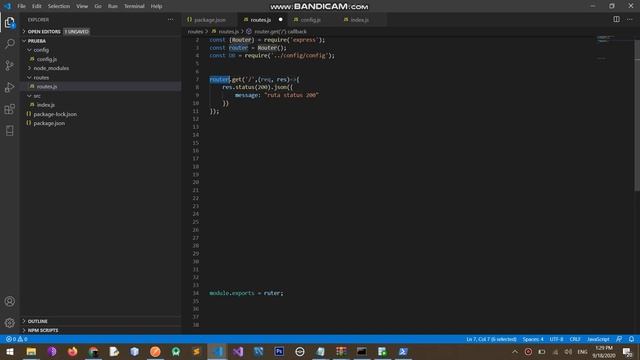Click the cursor position status entry
Viewport: 640px width, 360px height.
491,339
